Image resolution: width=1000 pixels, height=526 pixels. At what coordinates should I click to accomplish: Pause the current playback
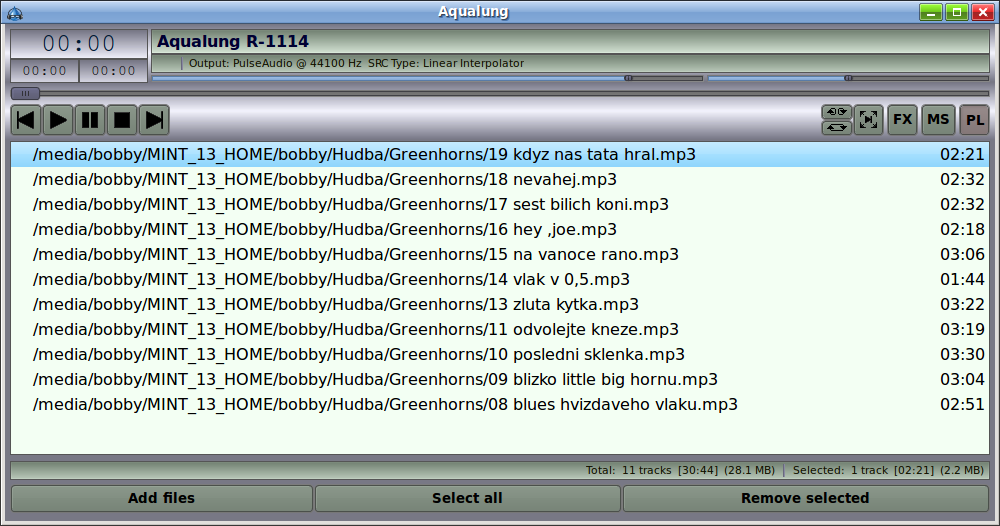[90, 120]
